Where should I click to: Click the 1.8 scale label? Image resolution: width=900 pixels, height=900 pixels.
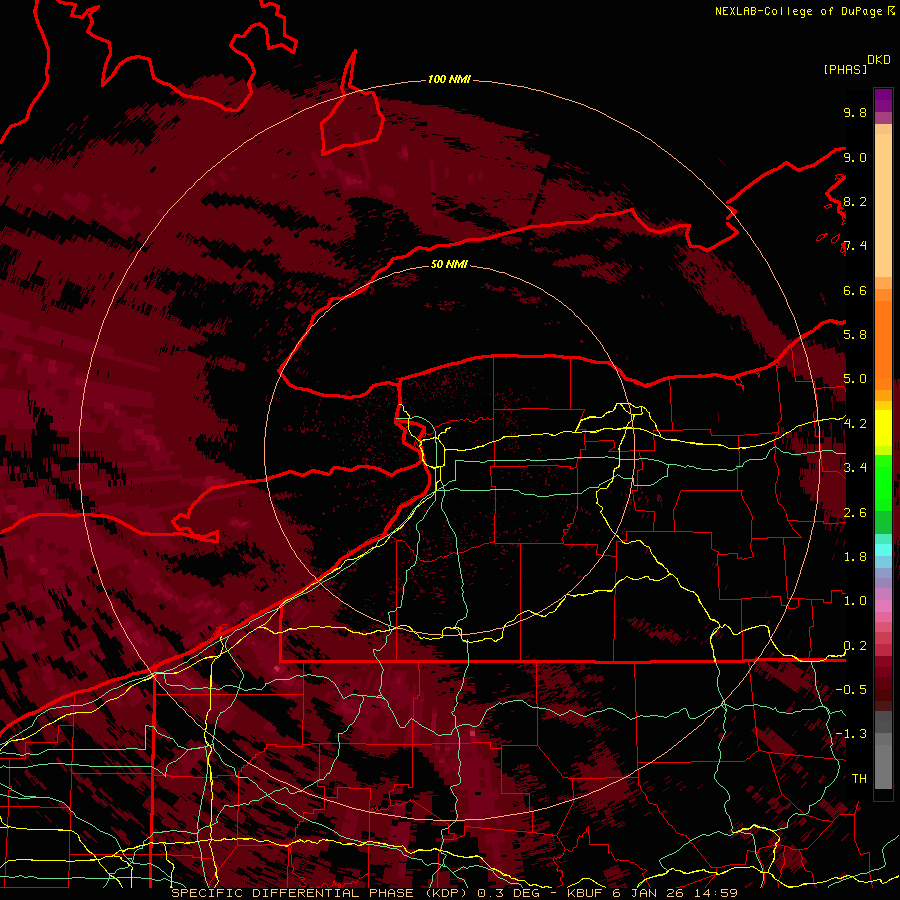click(x=855, y=557)
